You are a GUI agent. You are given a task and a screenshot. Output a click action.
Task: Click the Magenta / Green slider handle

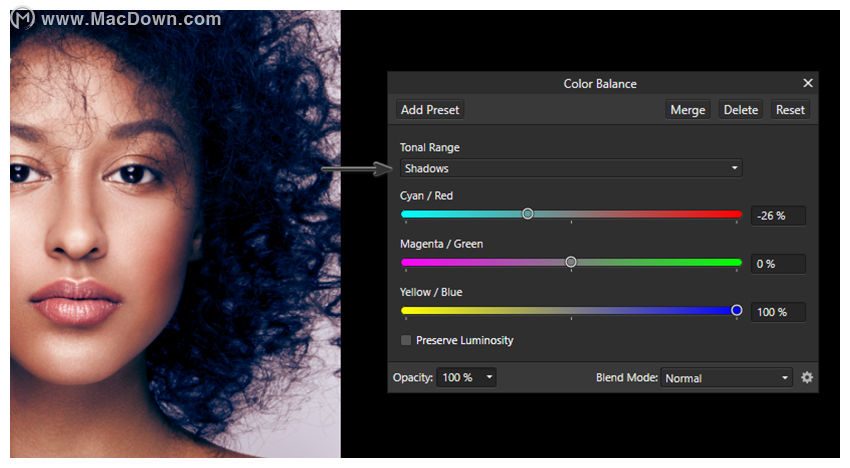coord(571,262)
